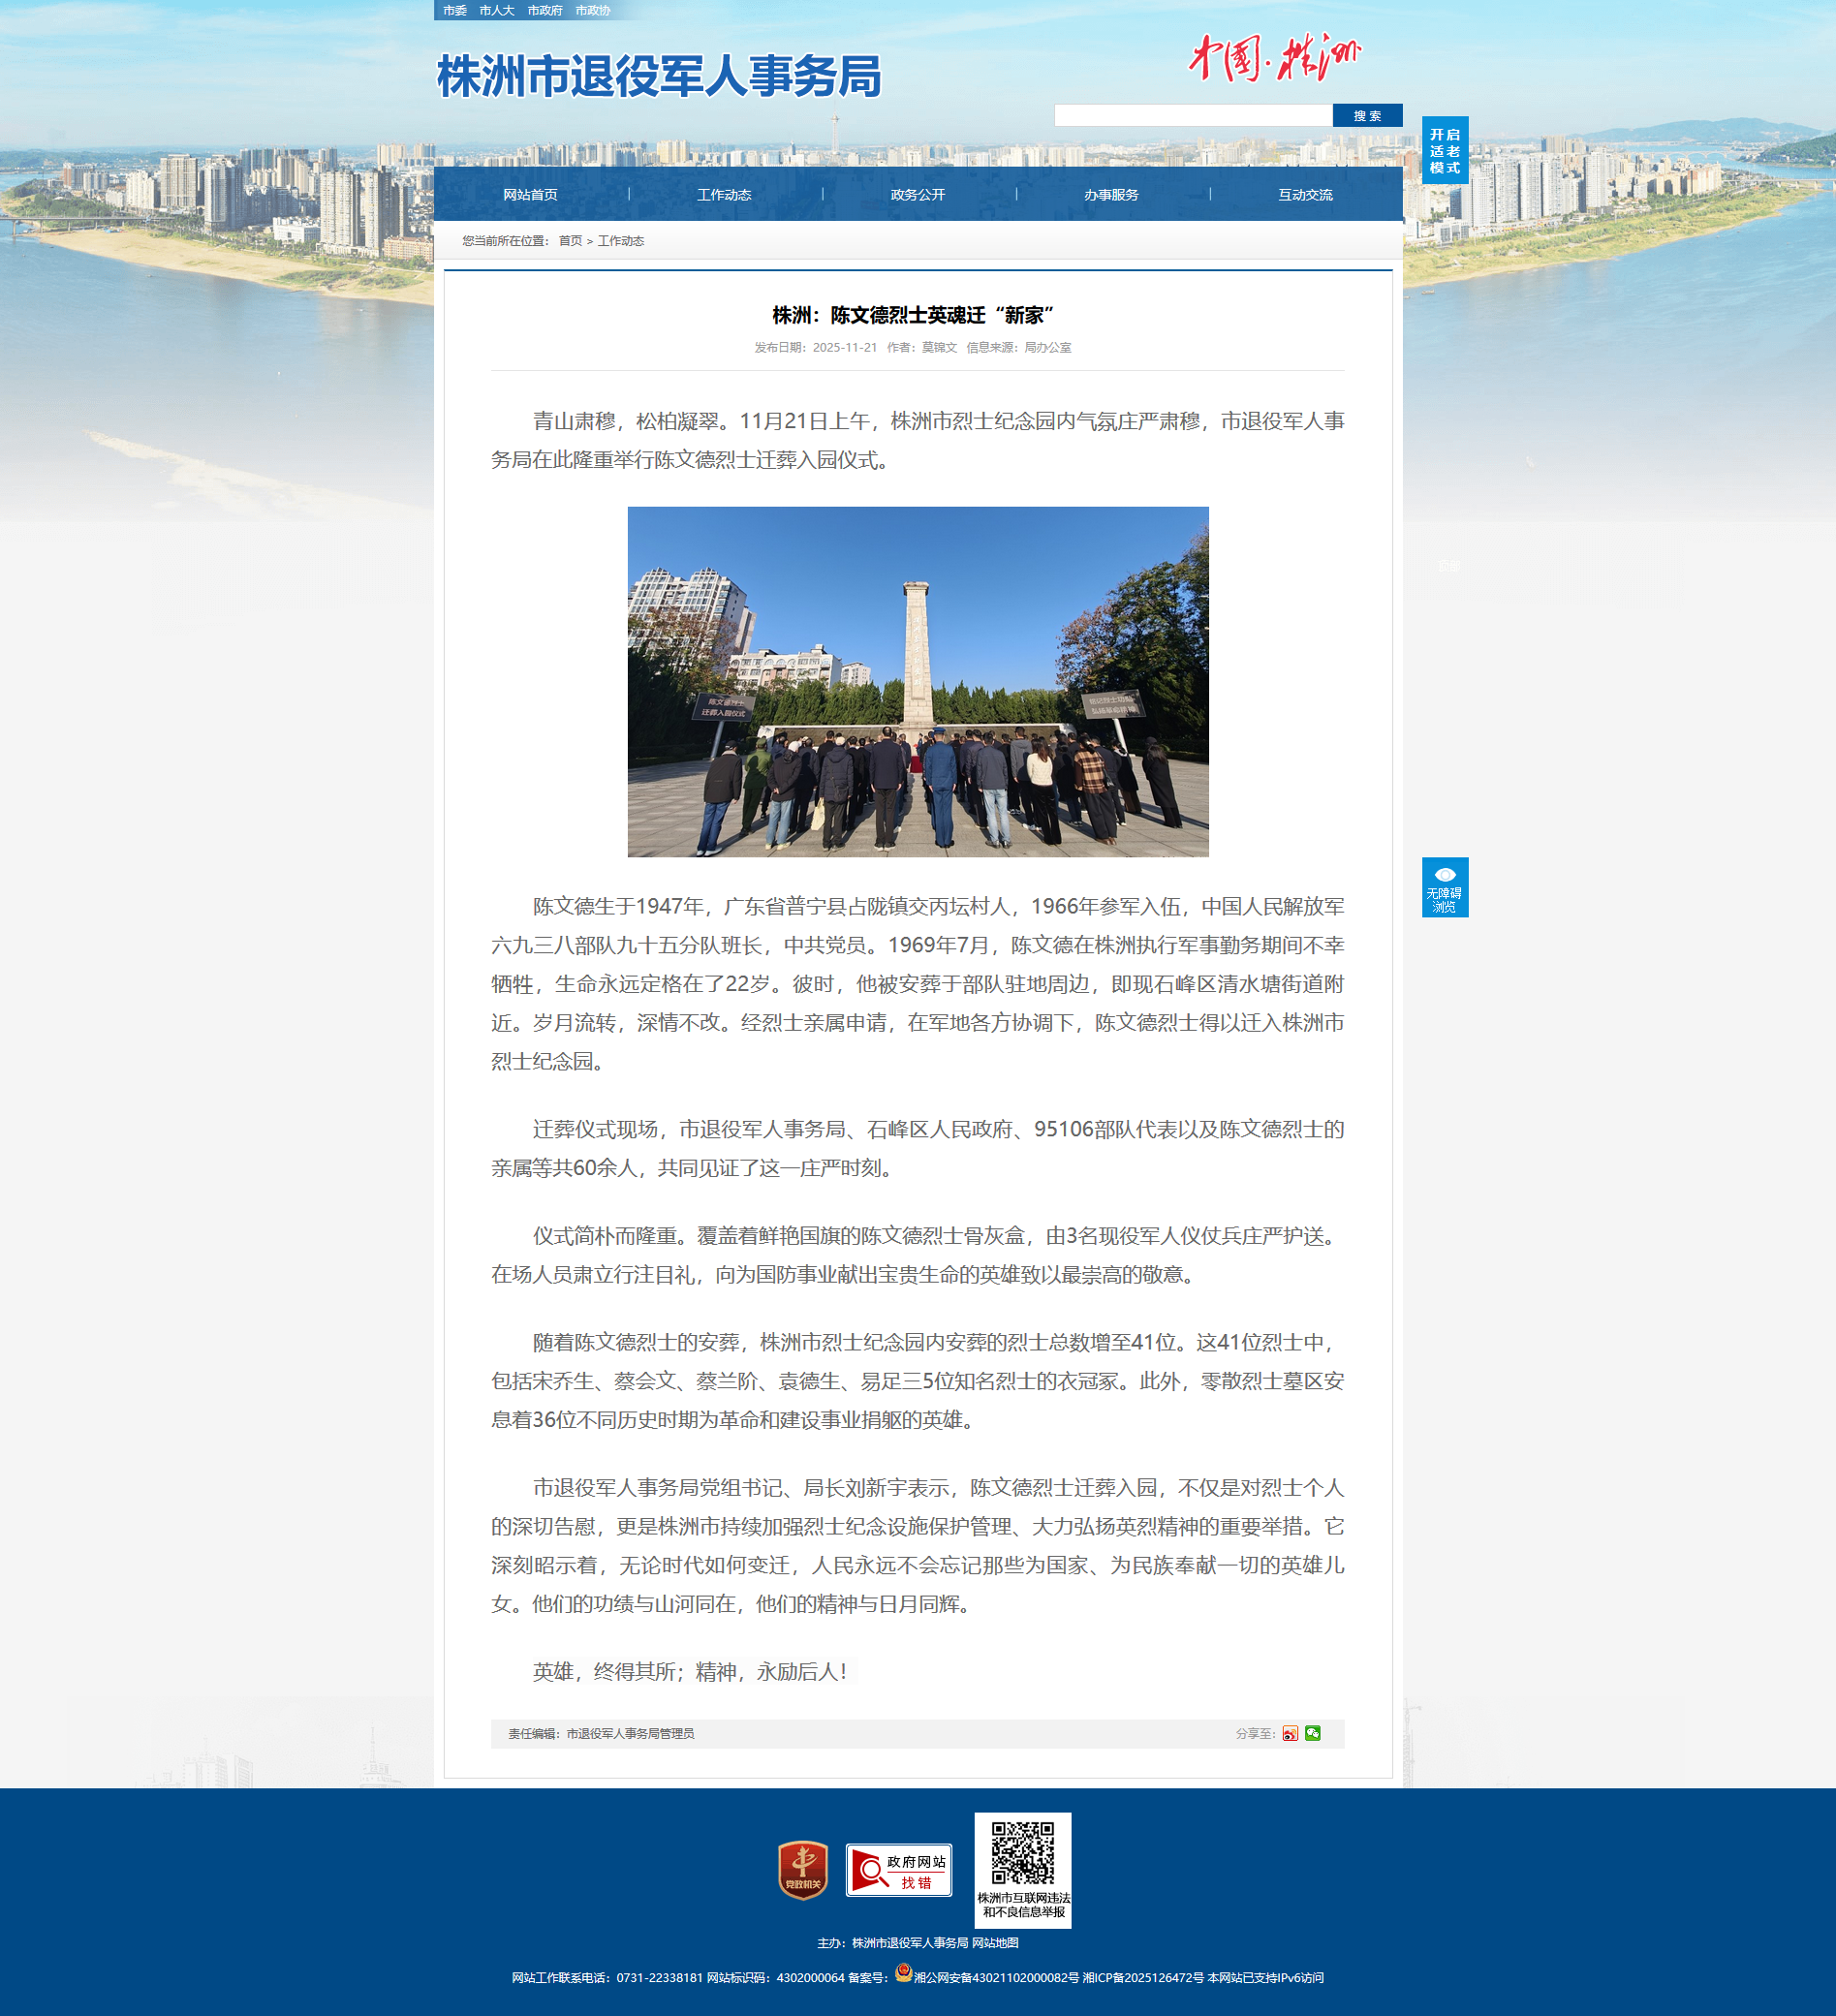Open the 网站地图 link in footer

[995, 1942]
